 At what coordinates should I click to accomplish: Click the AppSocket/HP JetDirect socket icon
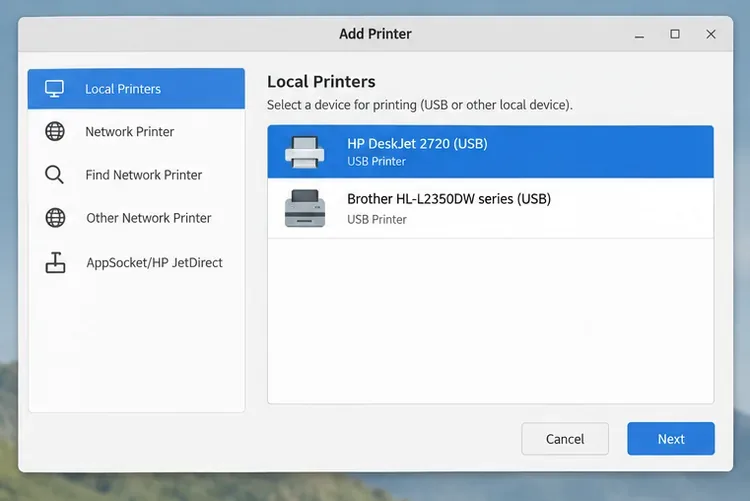[55, 262]
